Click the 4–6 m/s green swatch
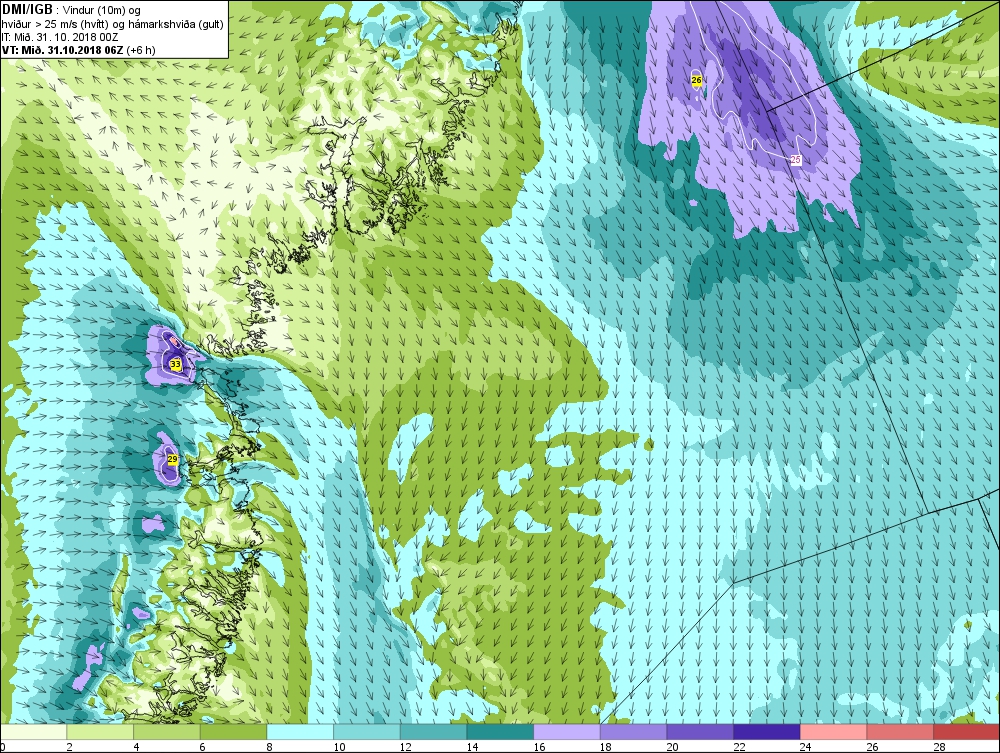Screen dimensions: 1000x753 (166, 732)
